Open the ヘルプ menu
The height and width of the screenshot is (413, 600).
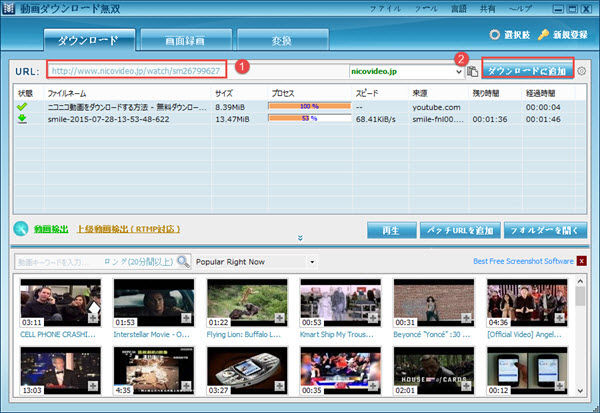tap(520, 8)
